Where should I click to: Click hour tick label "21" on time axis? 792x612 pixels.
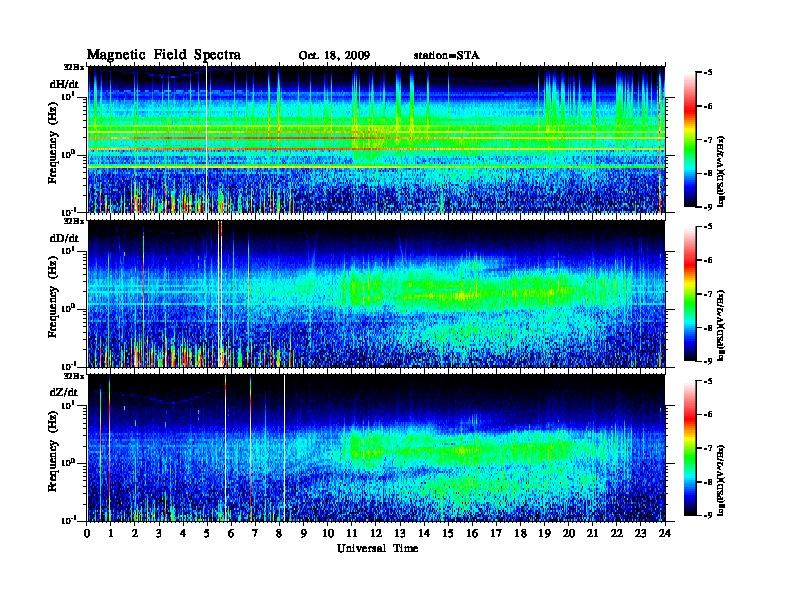coord(592,533)
